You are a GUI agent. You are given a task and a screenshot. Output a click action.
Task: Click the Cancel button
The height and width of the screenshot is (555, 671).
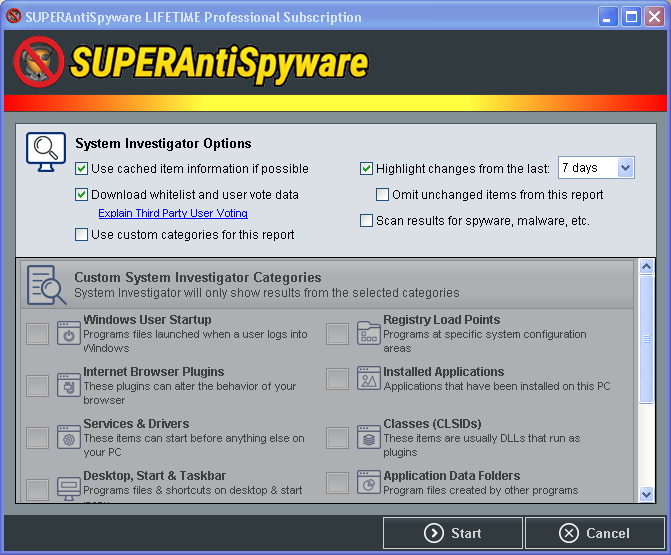point(595,533)
